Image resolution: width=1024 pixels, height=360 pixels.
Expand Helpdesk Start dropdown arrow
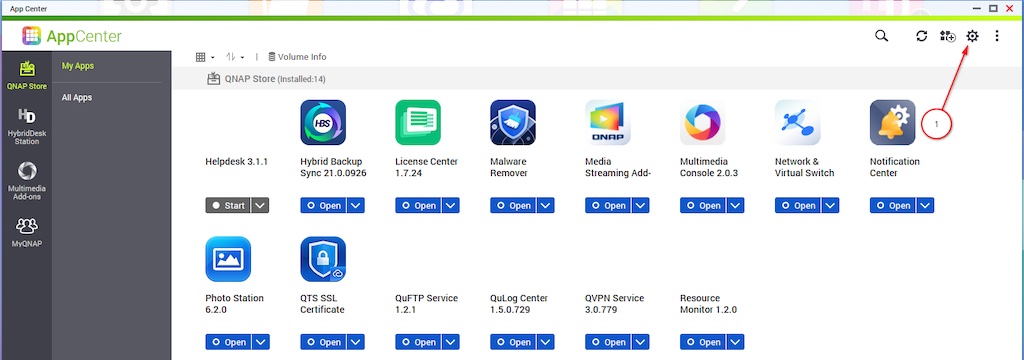click(x=260, y=205)
